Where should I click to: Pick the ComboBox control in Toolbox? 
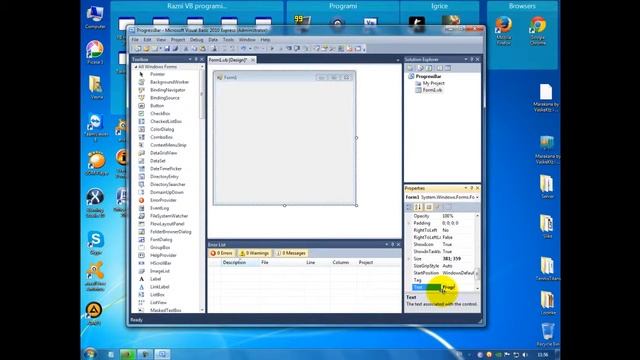point(161,137)
